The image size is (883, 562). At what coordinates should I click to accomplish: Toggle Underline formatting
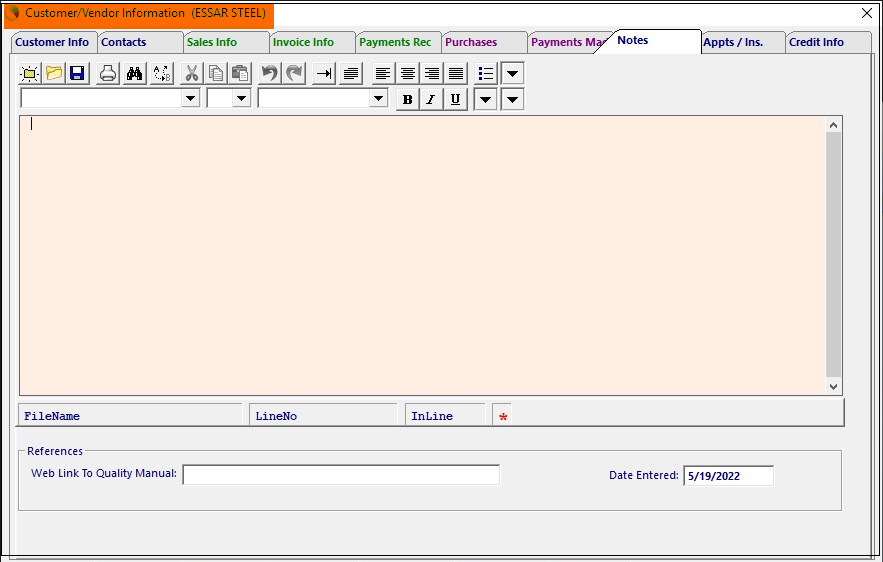[x=456, y=100]
